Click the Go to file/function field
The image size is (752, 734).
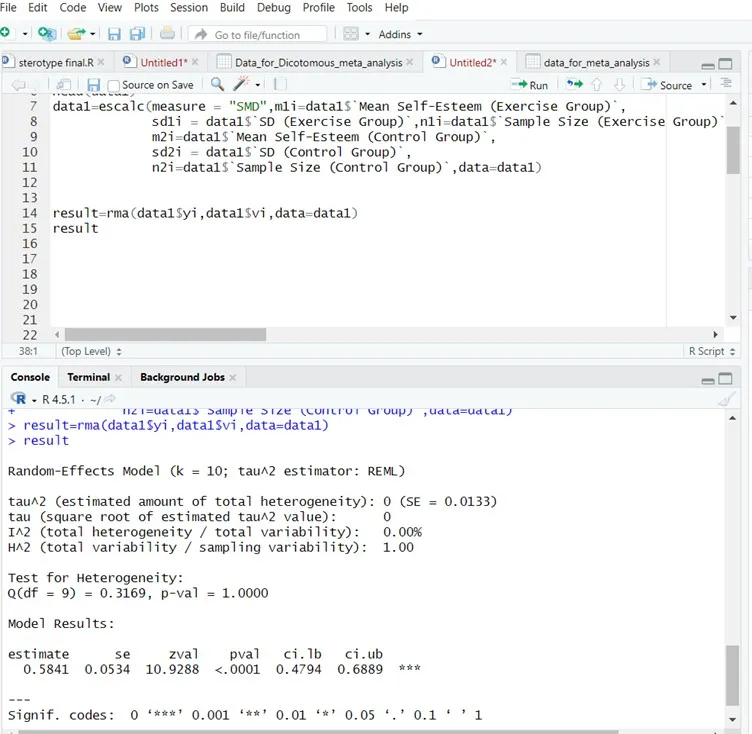point(258,35)
